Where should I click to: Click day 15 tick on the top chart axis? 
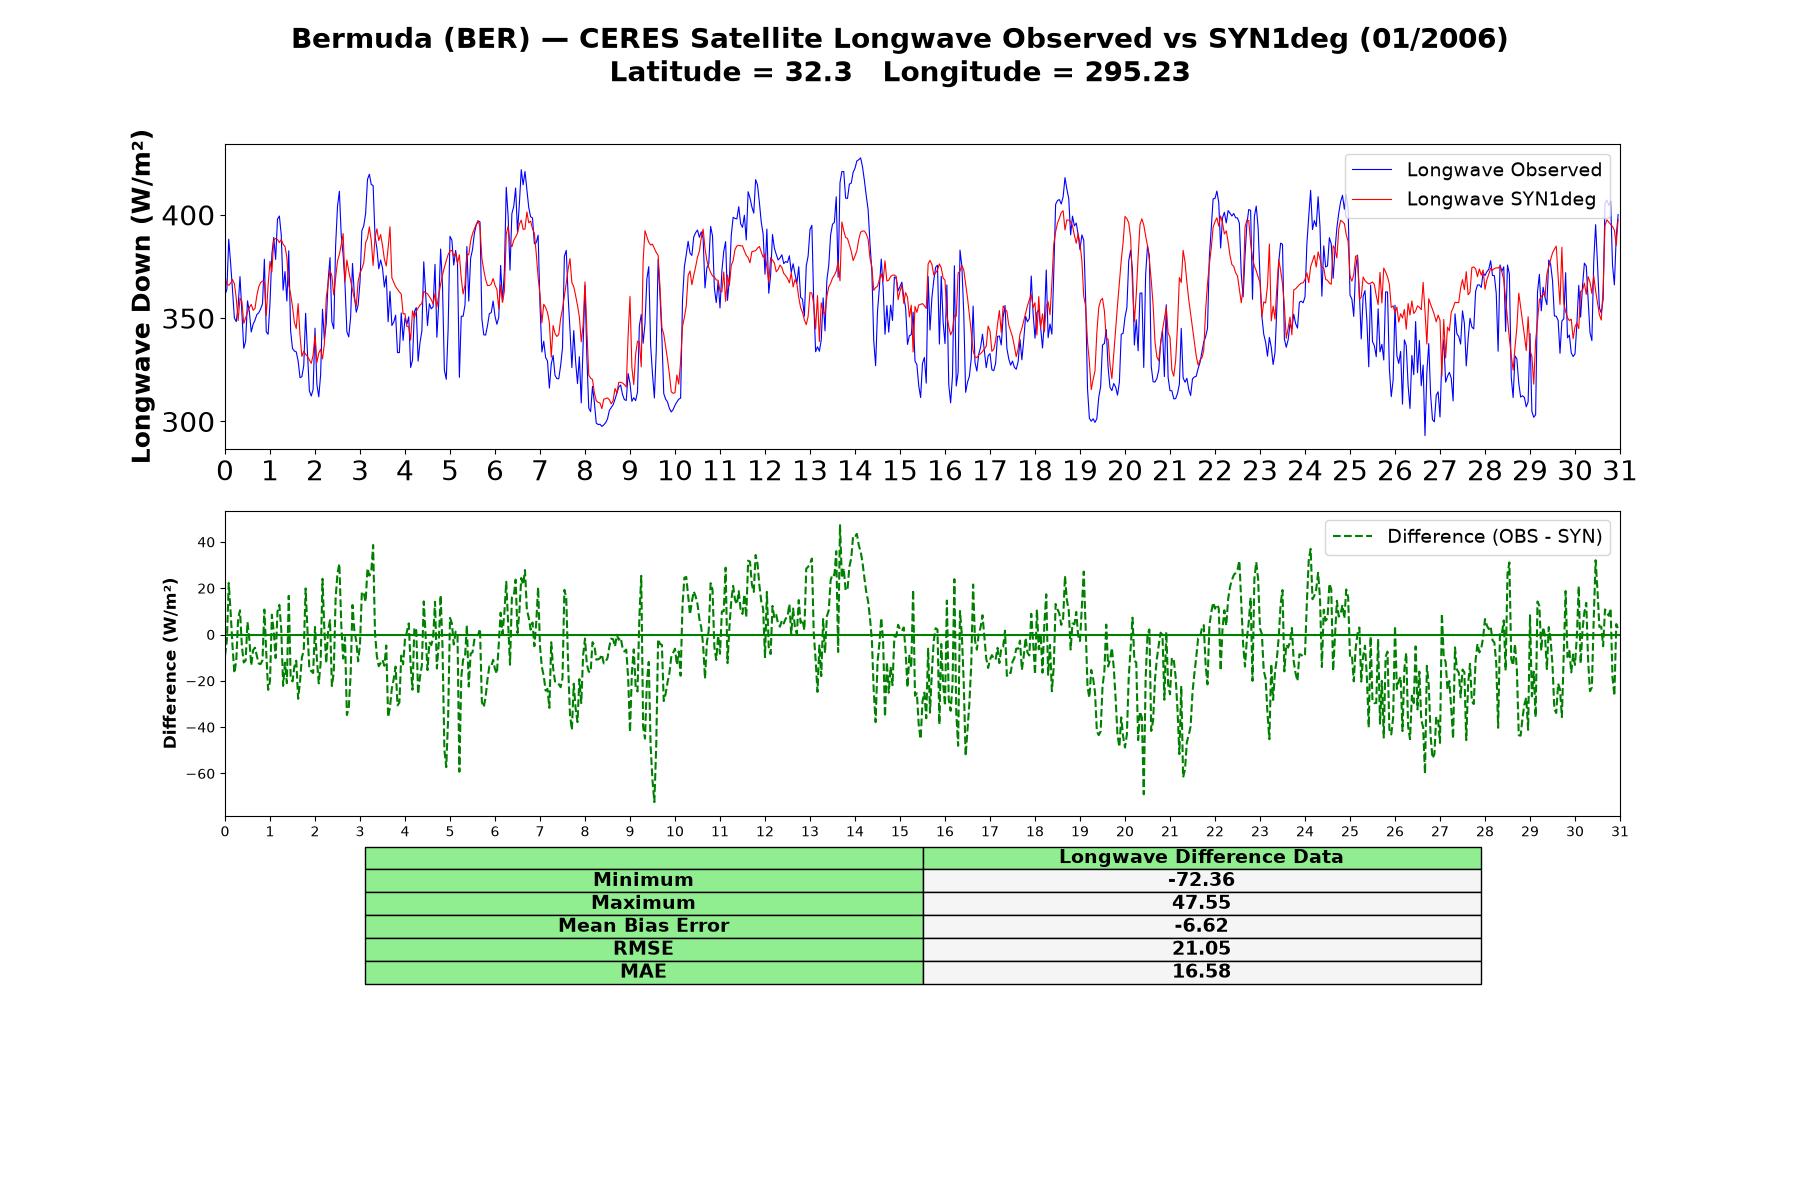pos(899,470)
